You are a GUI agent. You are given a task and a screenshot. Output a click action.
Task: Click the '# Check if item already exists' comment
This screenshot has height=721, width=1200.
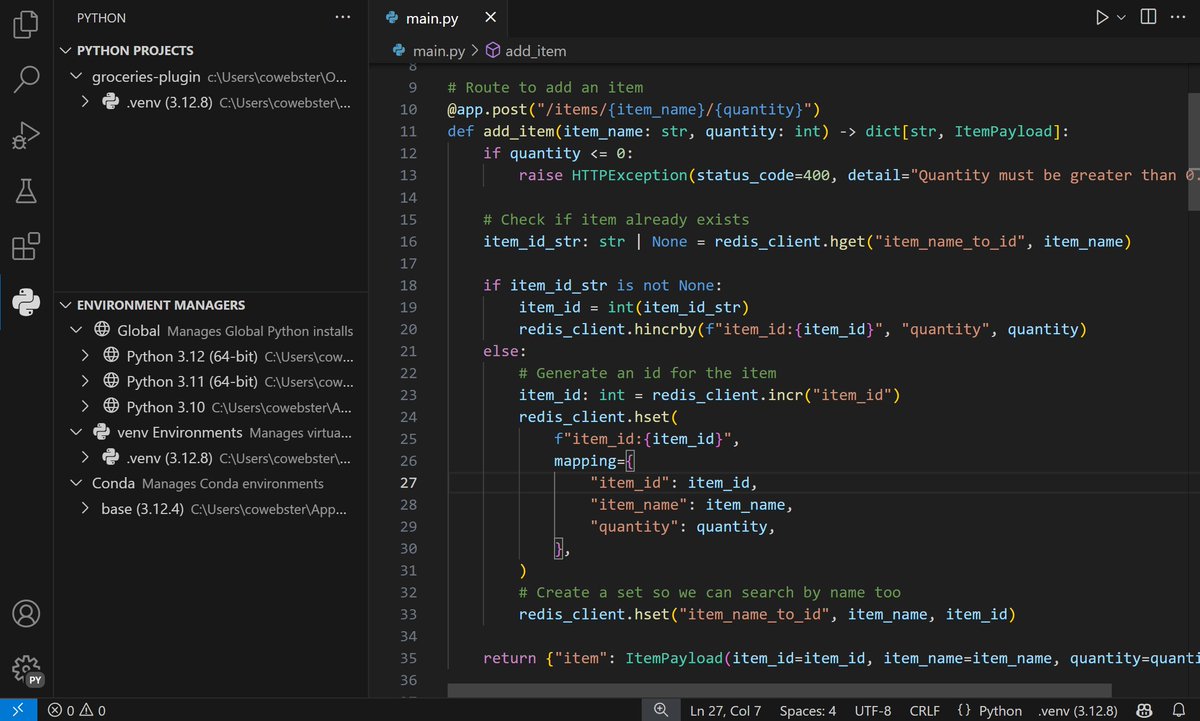[x=616, y=219]
